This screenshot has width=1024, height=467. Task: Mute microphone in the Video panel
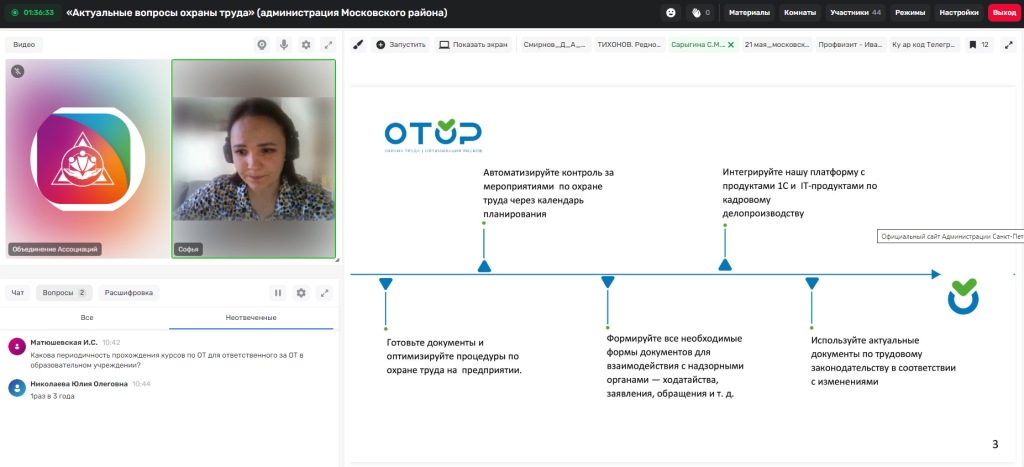(284, 45)
